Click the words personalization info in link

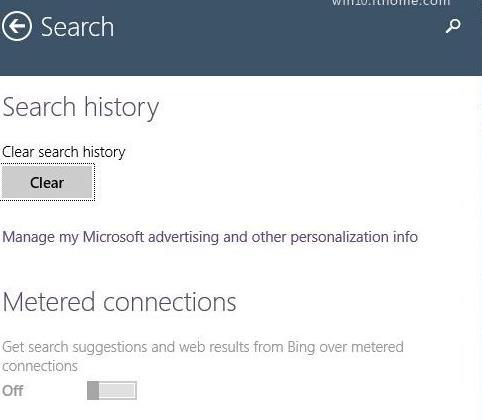coord(354,237)
